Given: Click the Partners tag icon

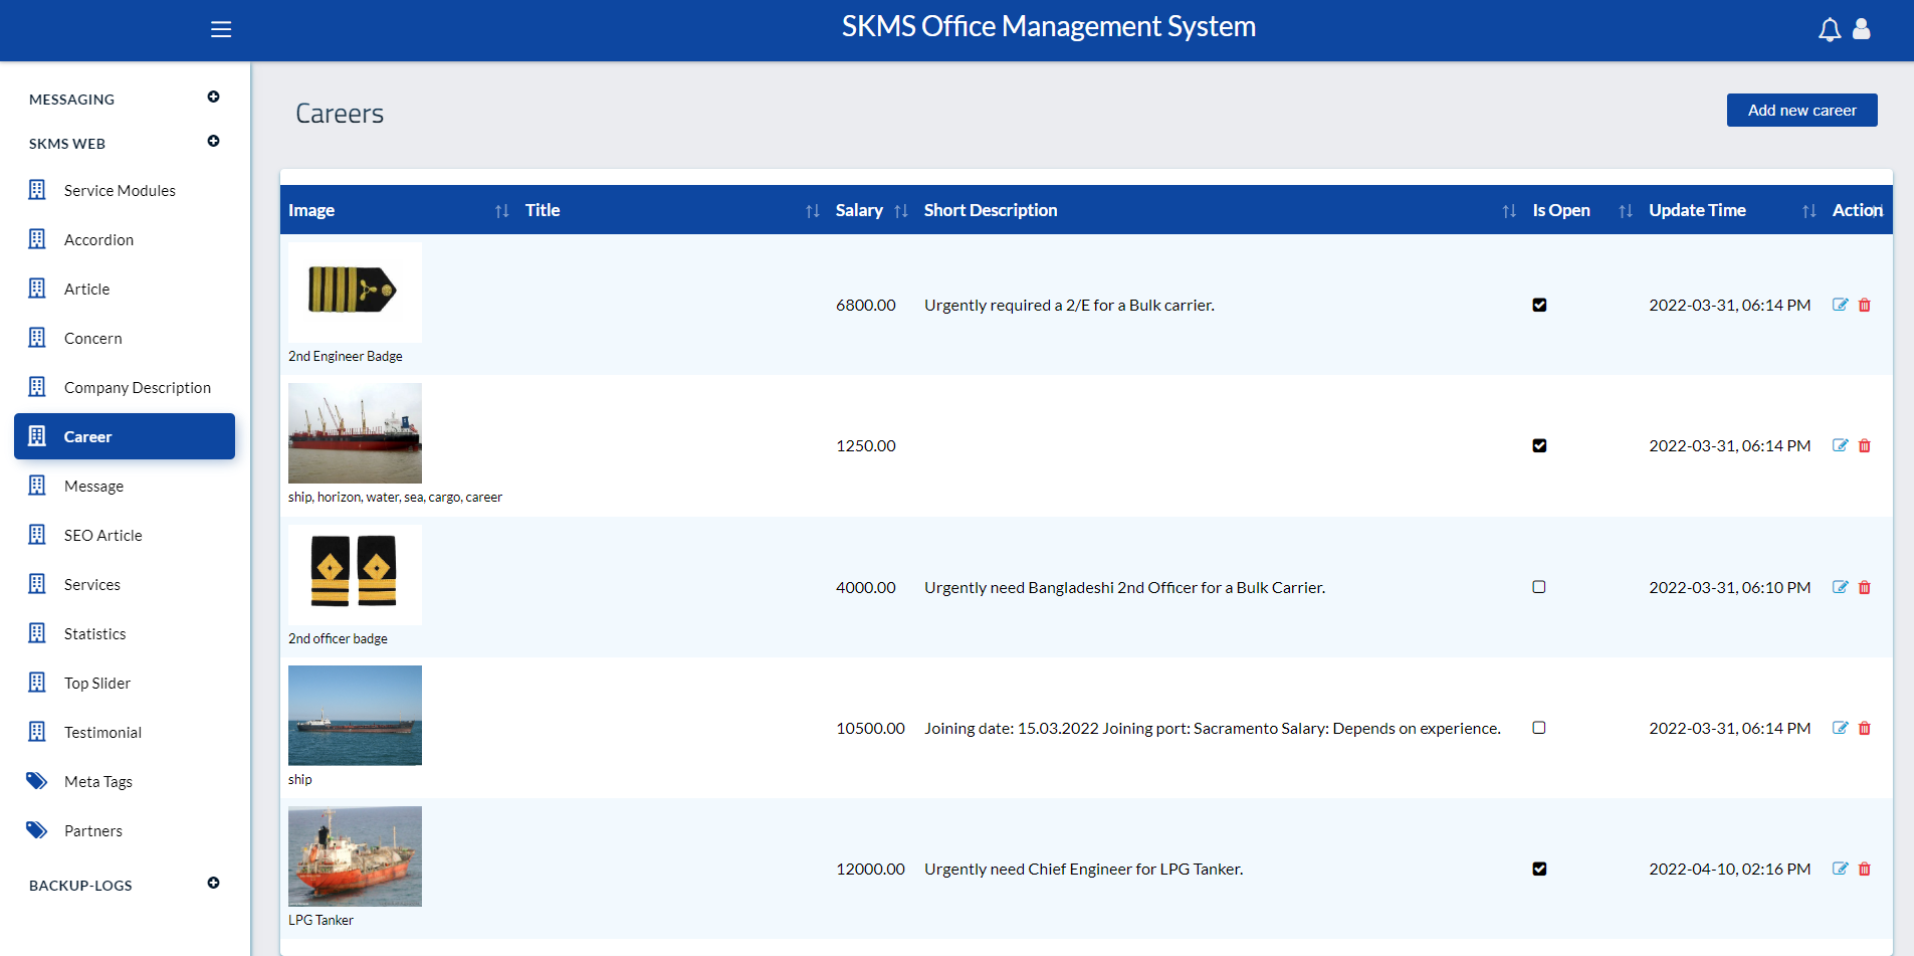Looking at the screenshot, I should pyautogui.click(x=37, y=830).
